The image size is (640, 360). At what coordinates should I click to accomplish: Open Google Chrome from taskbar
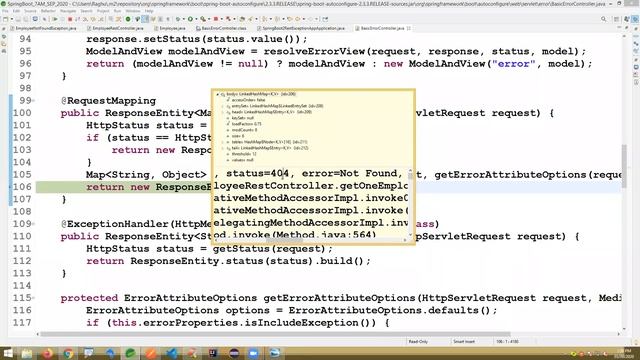click(x=68, y=353)
